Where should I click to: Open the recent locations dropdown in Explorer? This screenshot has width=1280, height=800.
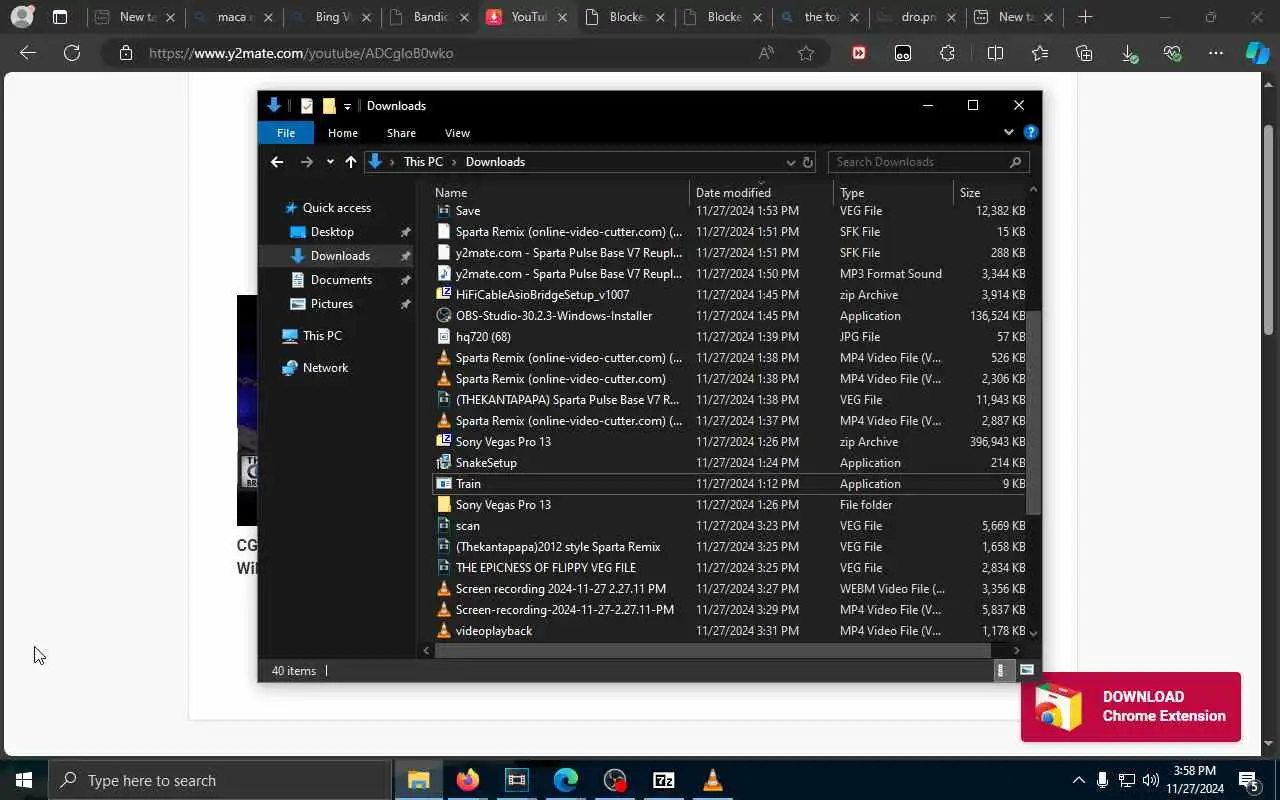click(330, 162)
